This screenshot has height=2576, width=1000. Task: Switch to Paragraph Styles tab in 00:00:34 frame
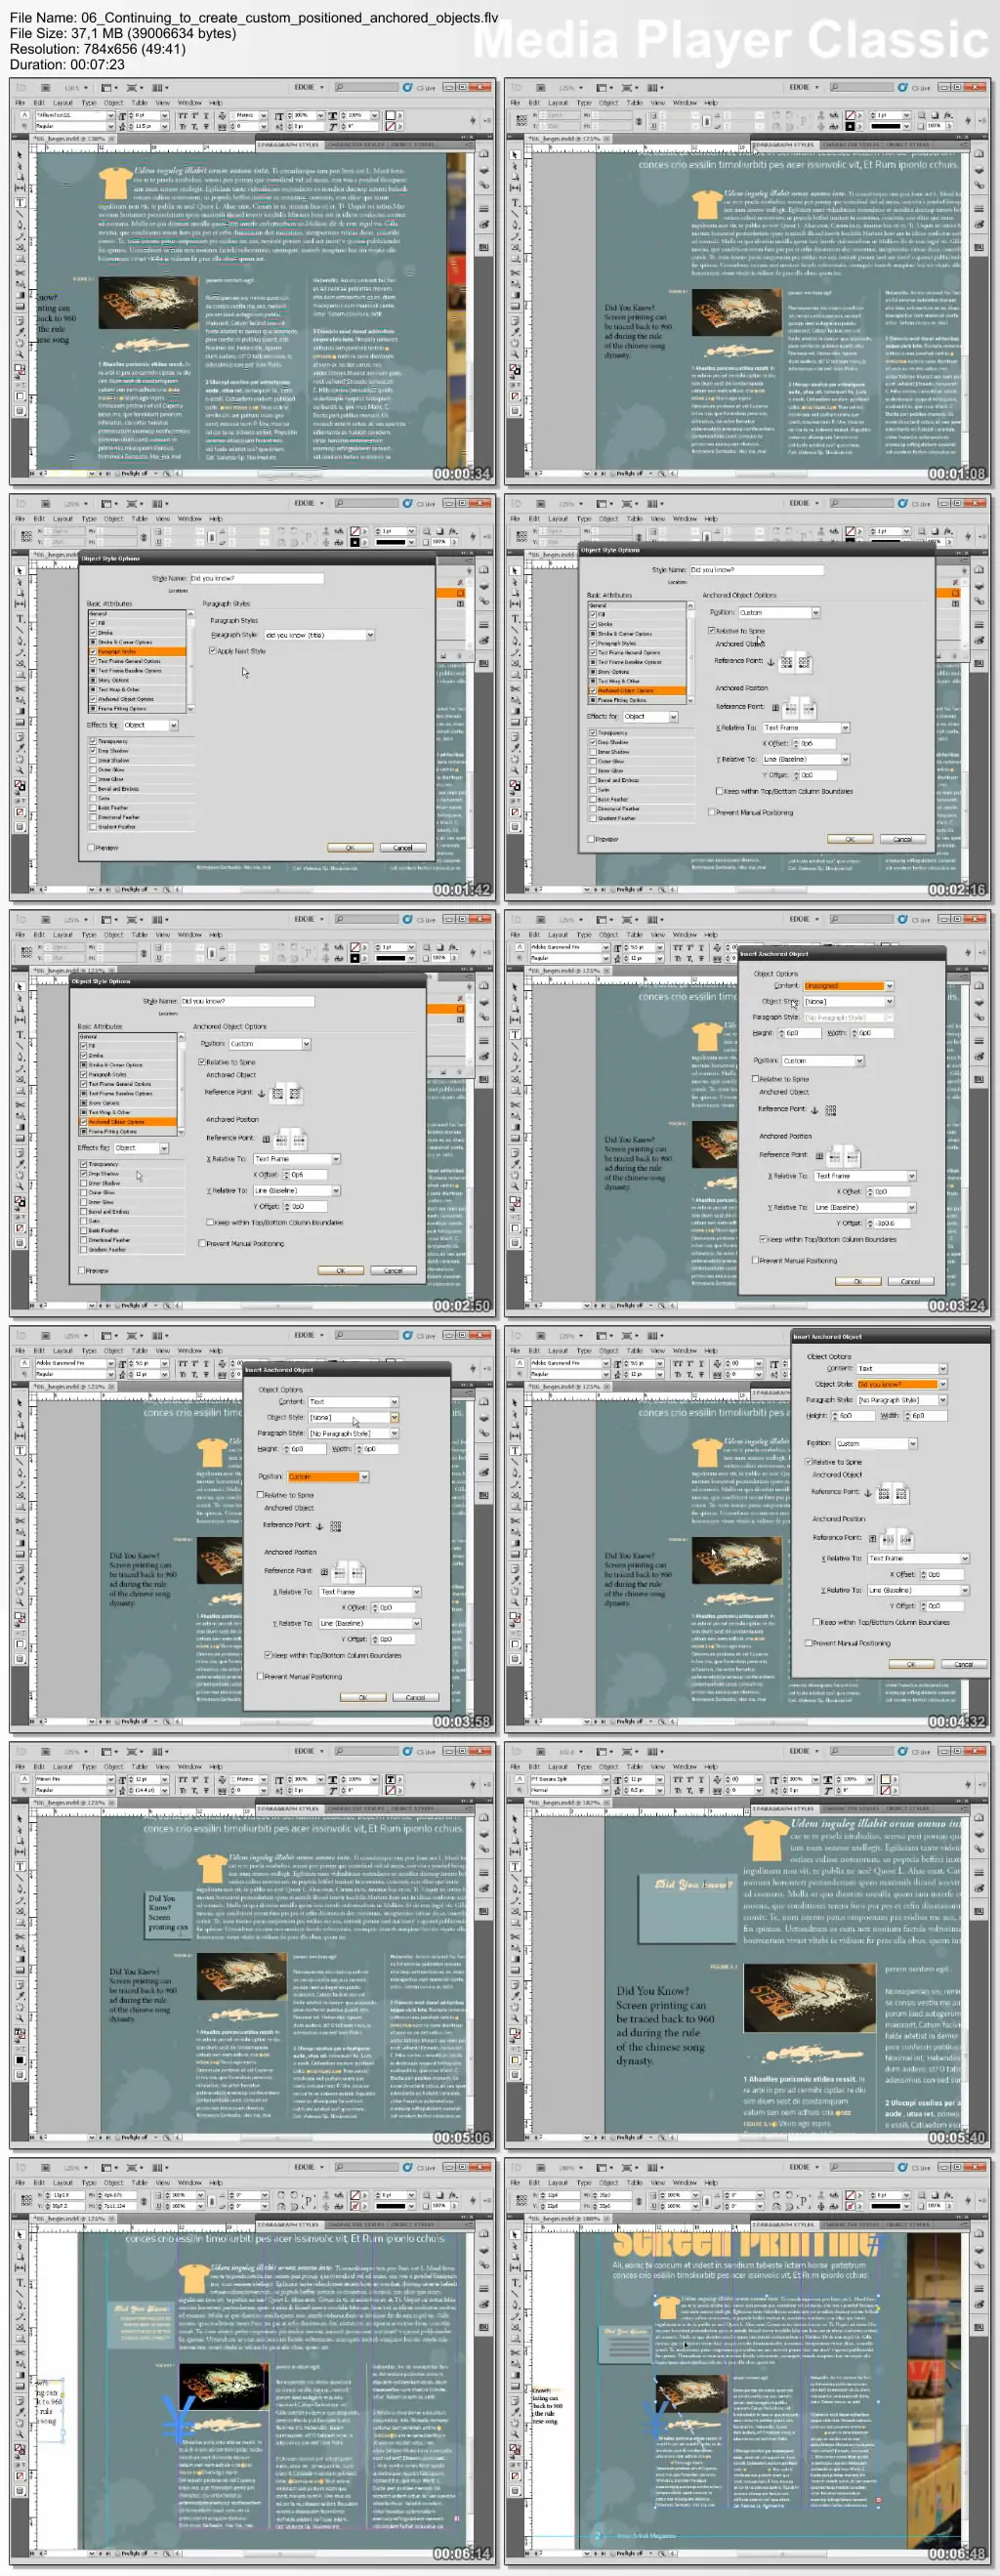288,145
